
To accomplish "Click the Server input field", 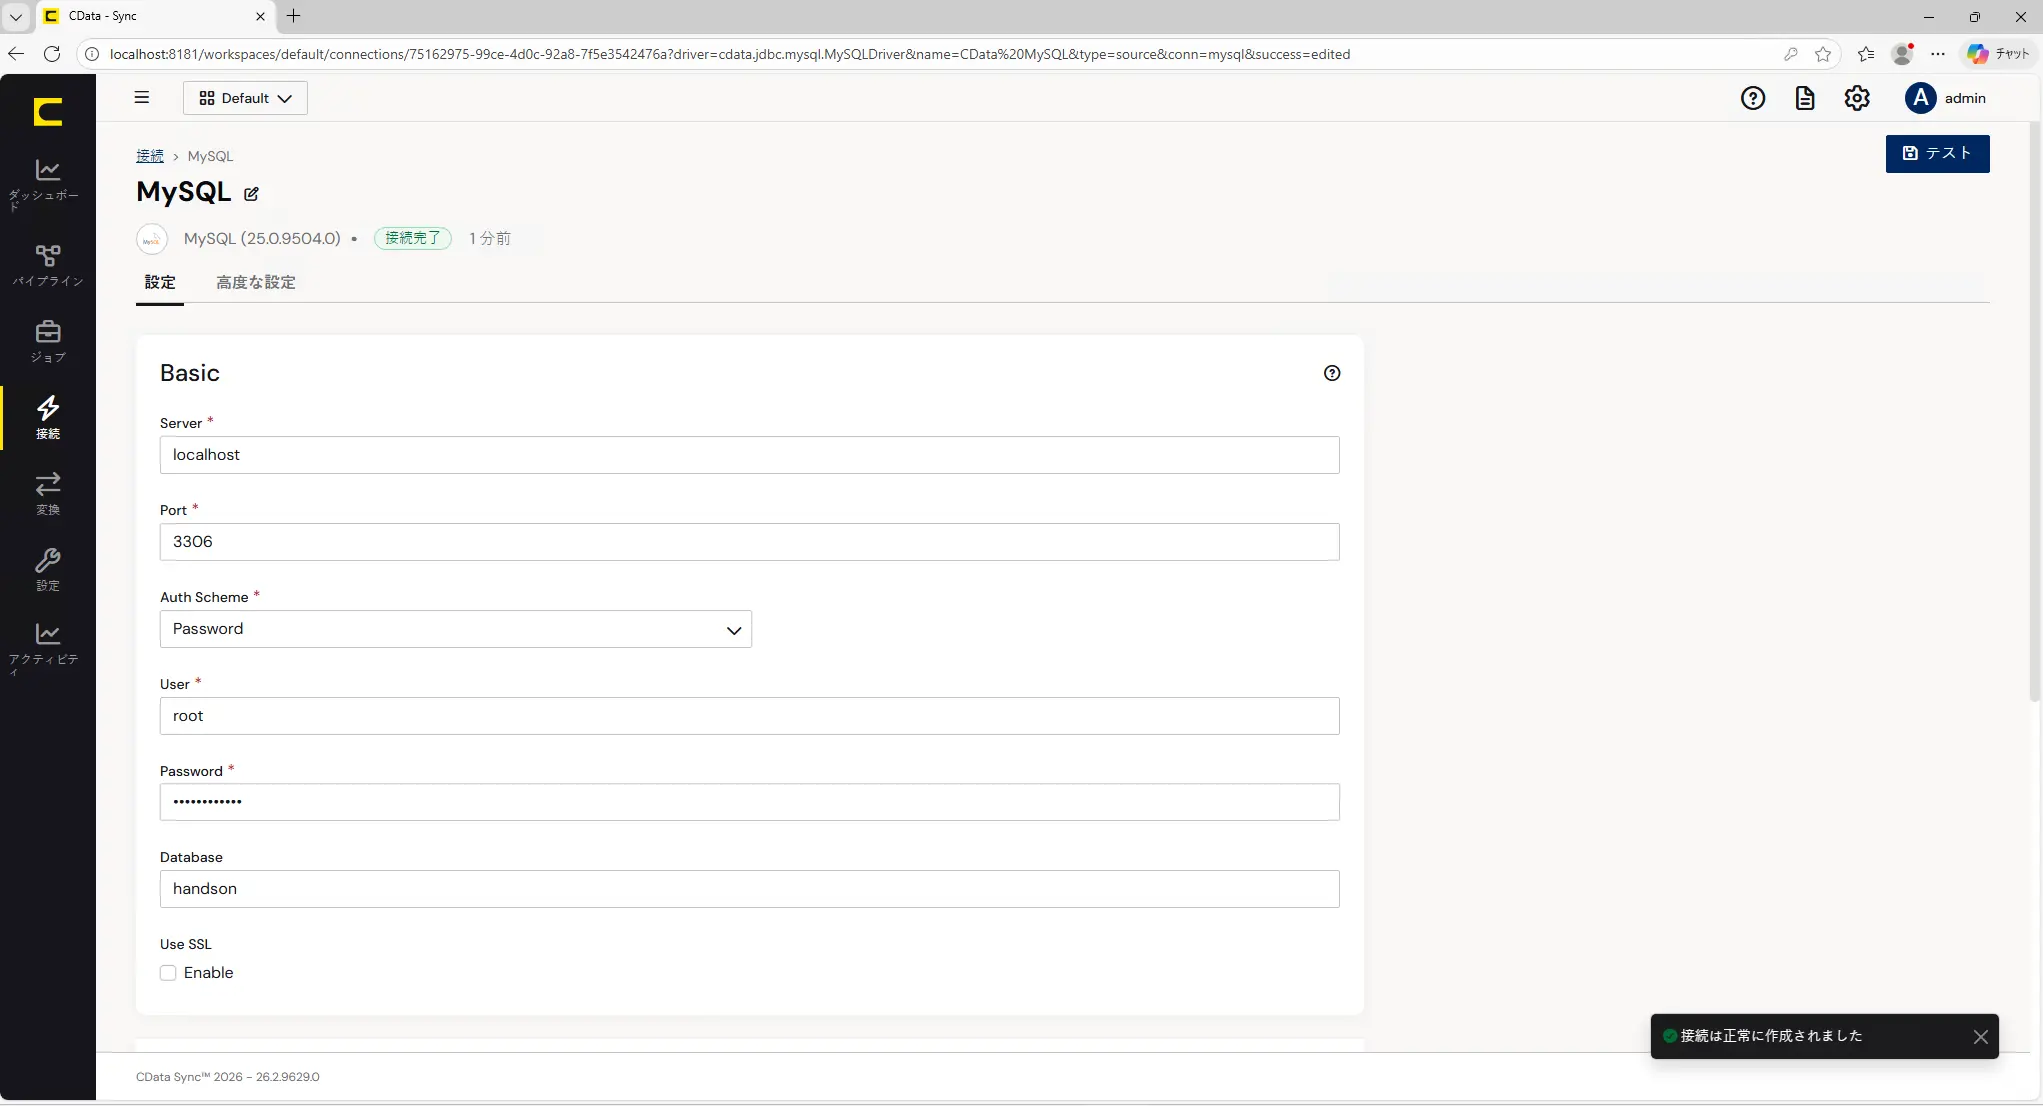I will pyautogui.click(x=749, y=455).
